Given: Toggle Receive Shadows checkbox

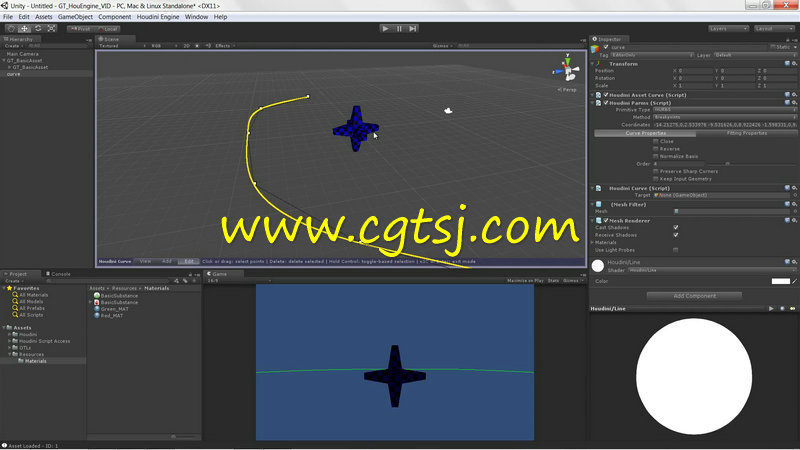Looking at the screenshot, I should click(676, 235).
